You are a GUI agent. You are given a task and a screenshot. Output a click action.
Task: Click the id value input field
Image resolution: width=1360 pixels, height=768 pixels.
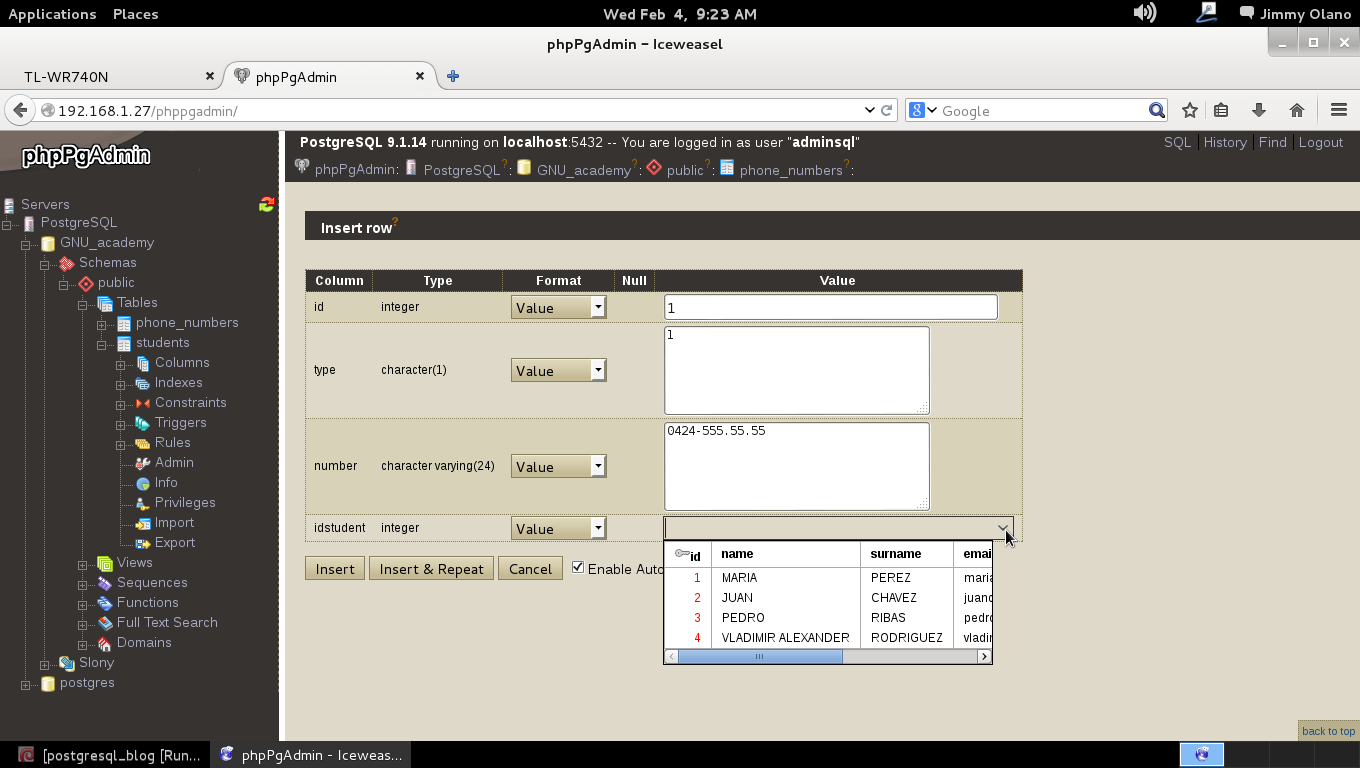[830, 307]
